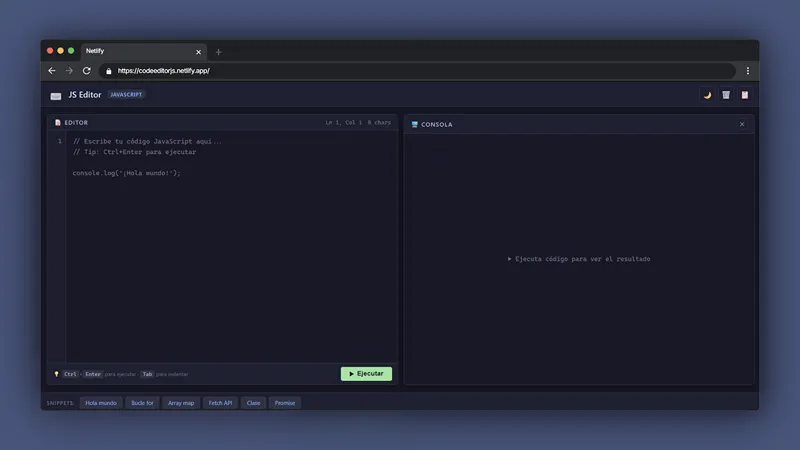
Task: Click the SNIPPETS label
Action: [x=60, y=403]
